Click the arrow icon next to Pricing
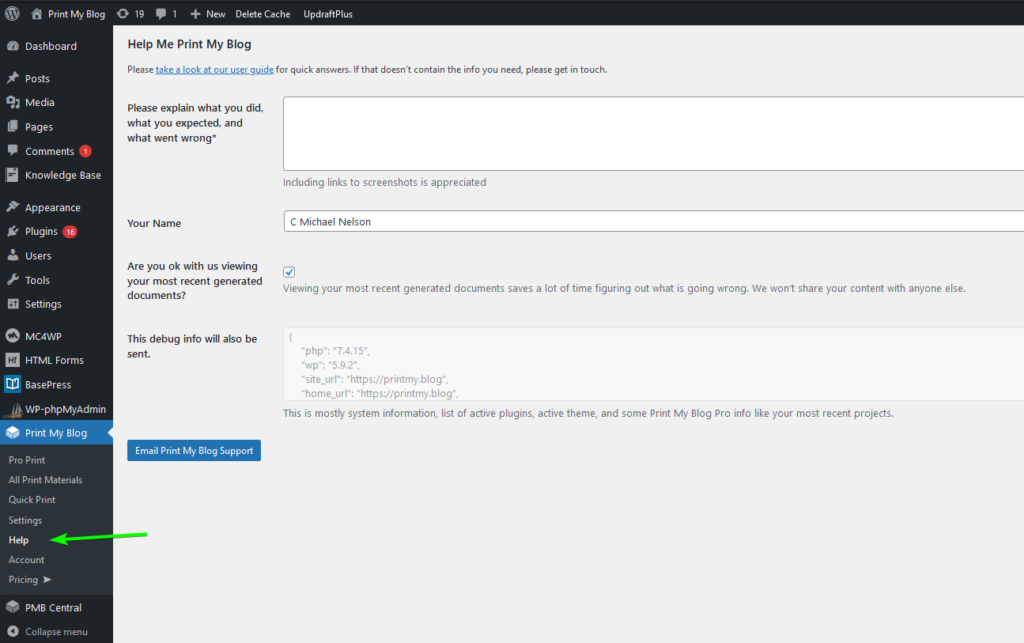 (x=47, y=579)
